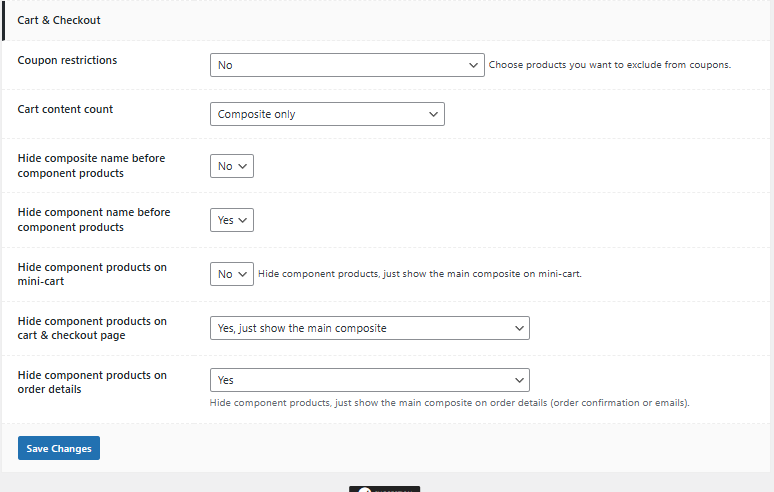Open Hide component products on order details dropdown
The image size is (774, 492).
[x=370, y=380]
